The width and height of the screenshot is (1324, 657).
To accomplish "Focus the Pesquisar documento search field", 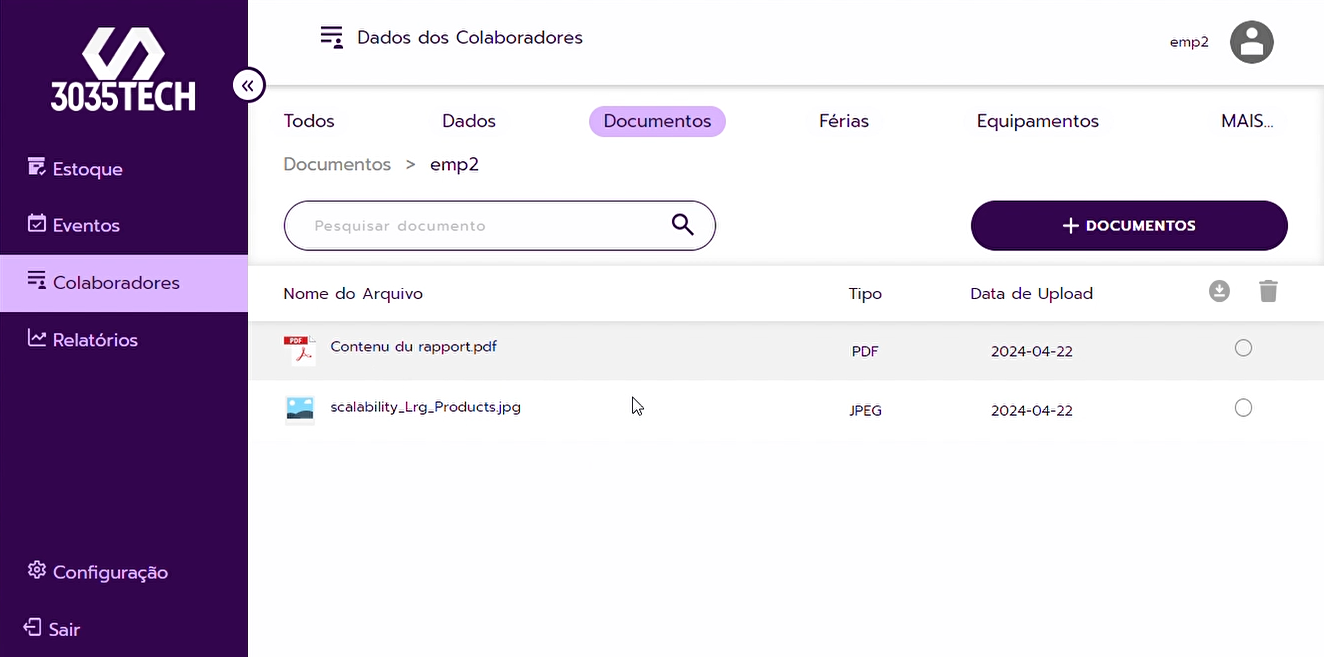I will pyautogui.click(x=500, y=226).
